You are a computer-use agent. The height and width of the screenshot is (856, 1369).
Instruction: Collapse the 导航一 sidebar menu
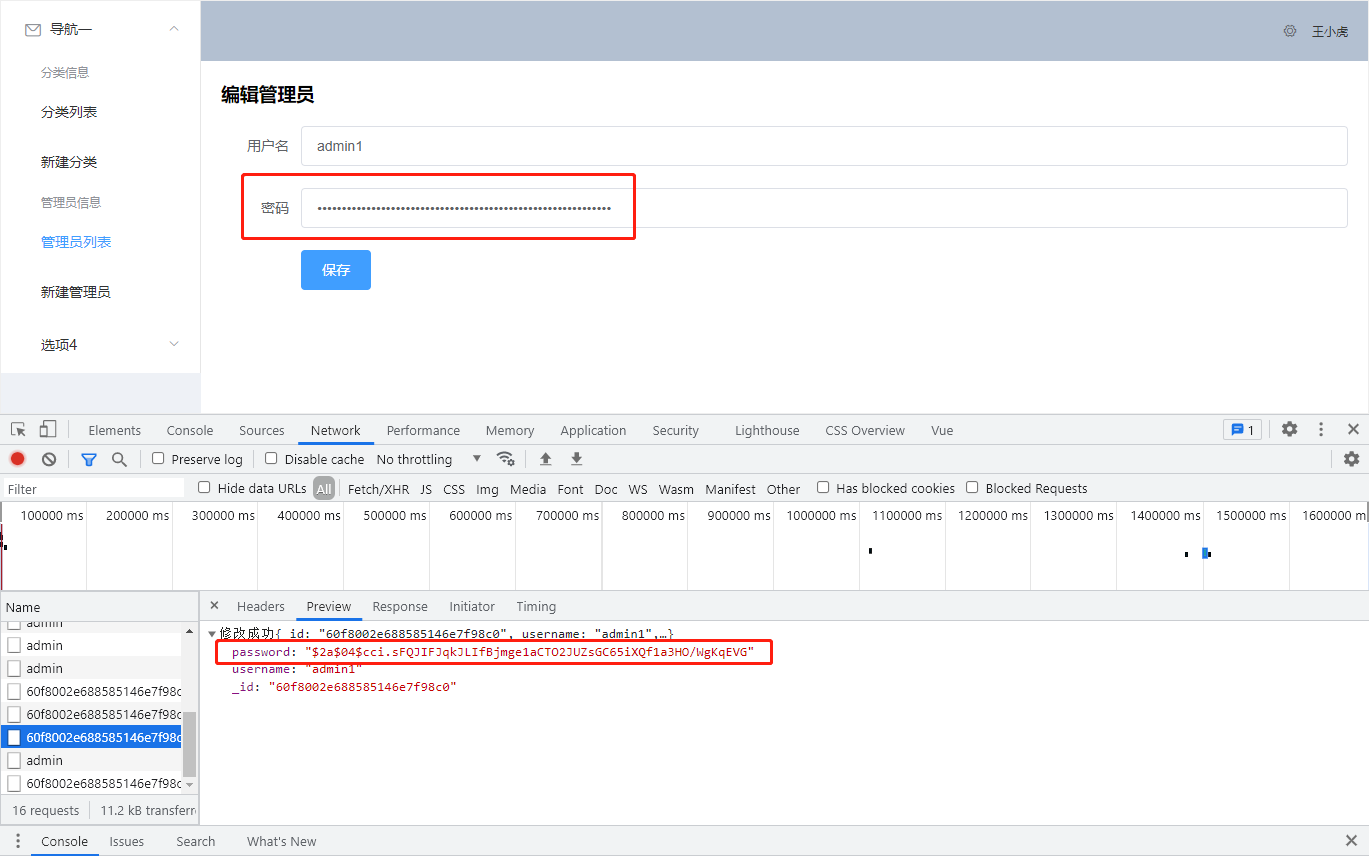[x=173, y=29]
